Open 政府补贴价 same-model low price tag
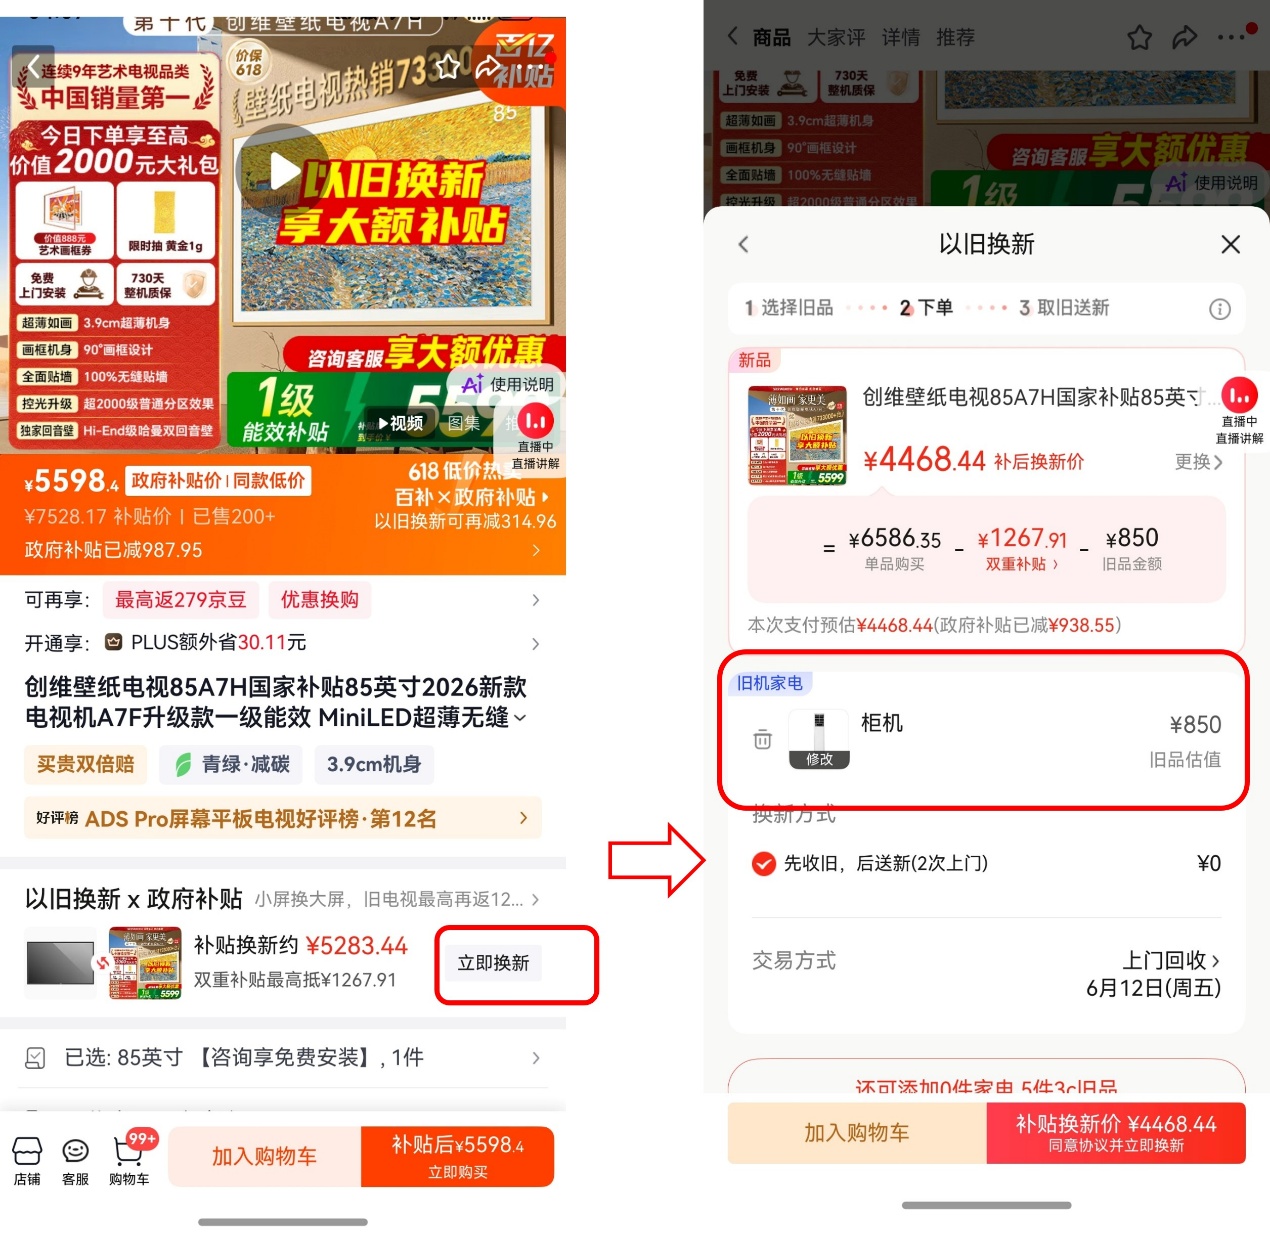Screen dimensions: 1270x1235 click(x=217, y=481)
